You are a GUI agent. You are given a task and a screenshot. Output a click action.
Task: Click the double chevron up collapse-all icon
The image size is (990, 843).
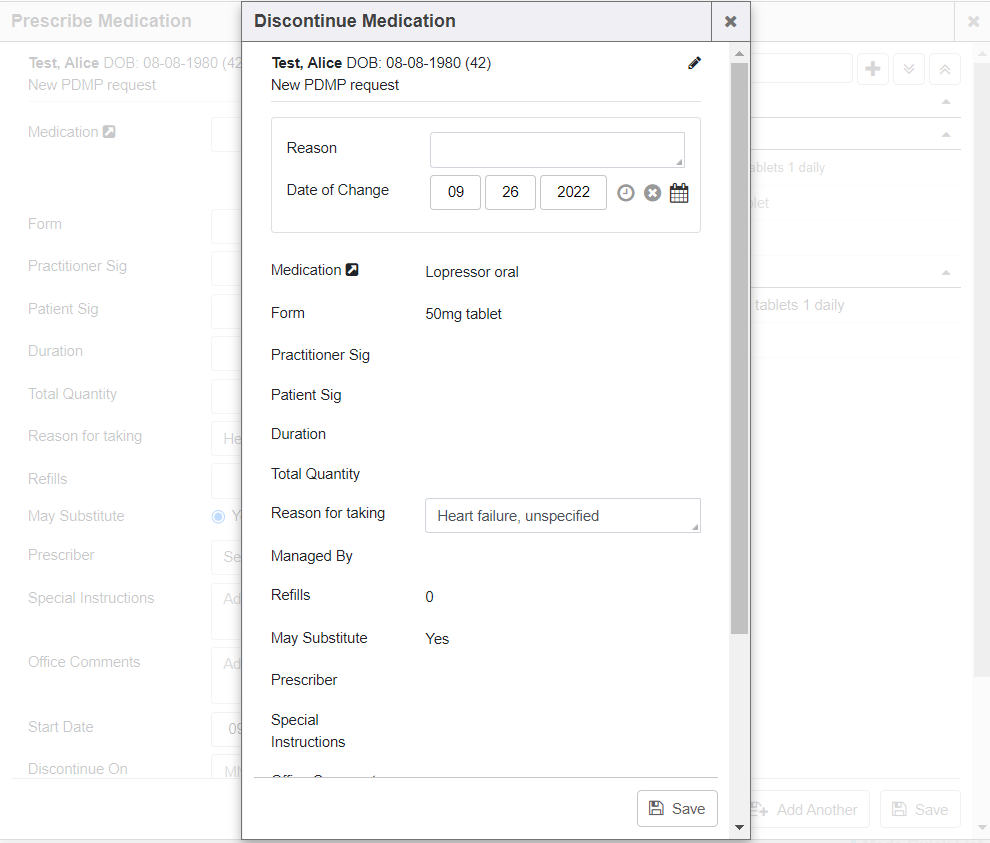tap(944, 69)
